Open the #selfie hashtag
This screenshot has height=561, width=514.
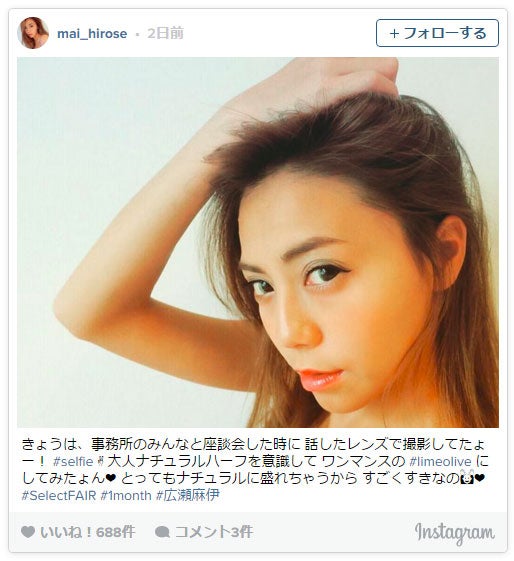[73, 462]
